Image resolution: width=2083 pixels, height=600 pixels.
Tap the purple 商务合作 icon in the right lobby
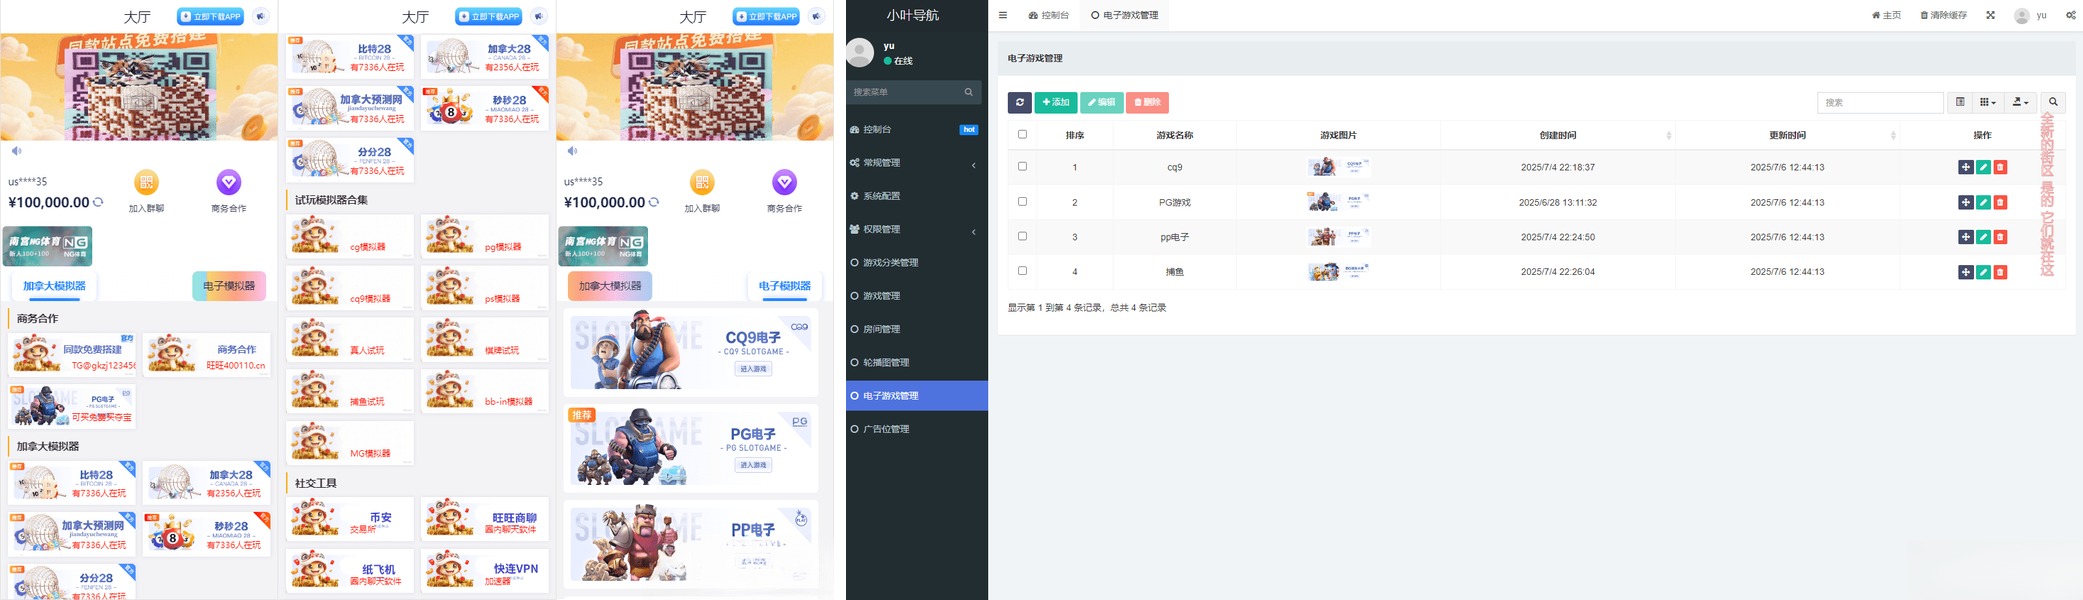pos(785,182)
